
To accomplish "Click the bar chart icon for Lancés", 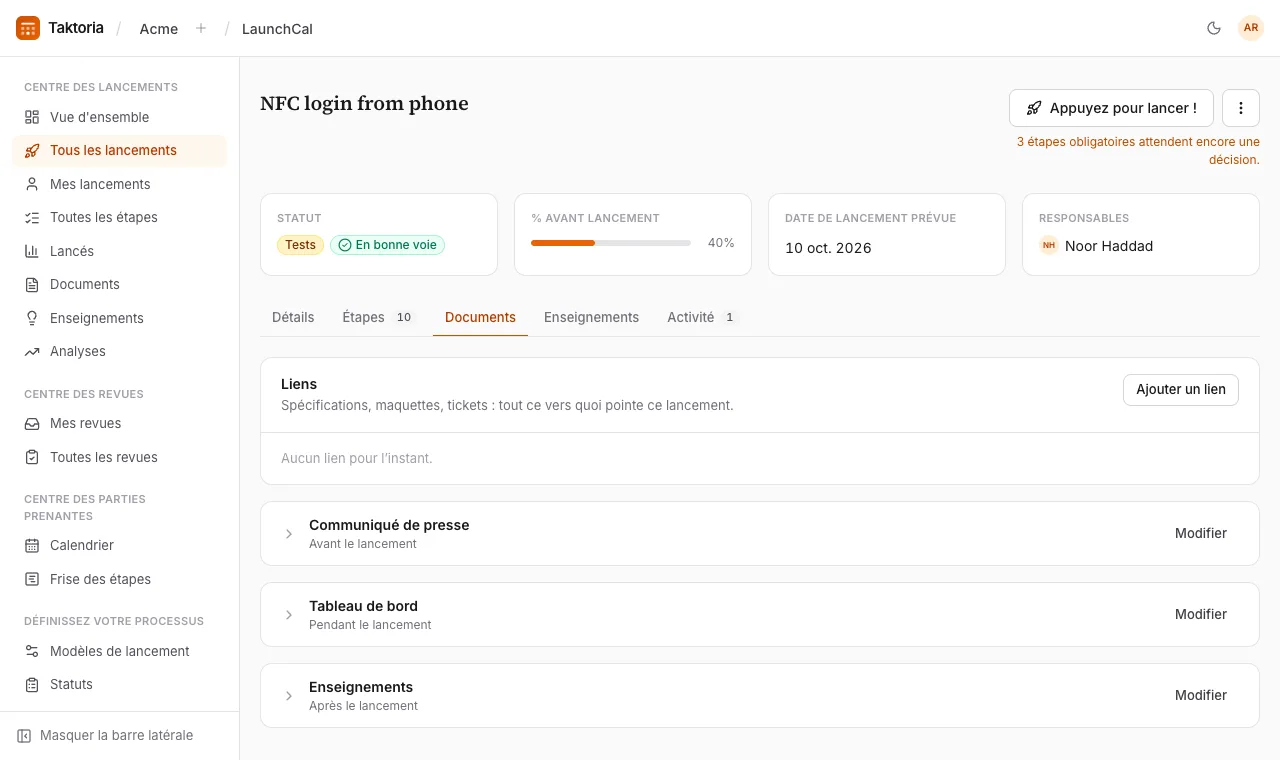I will coord(32,251).
